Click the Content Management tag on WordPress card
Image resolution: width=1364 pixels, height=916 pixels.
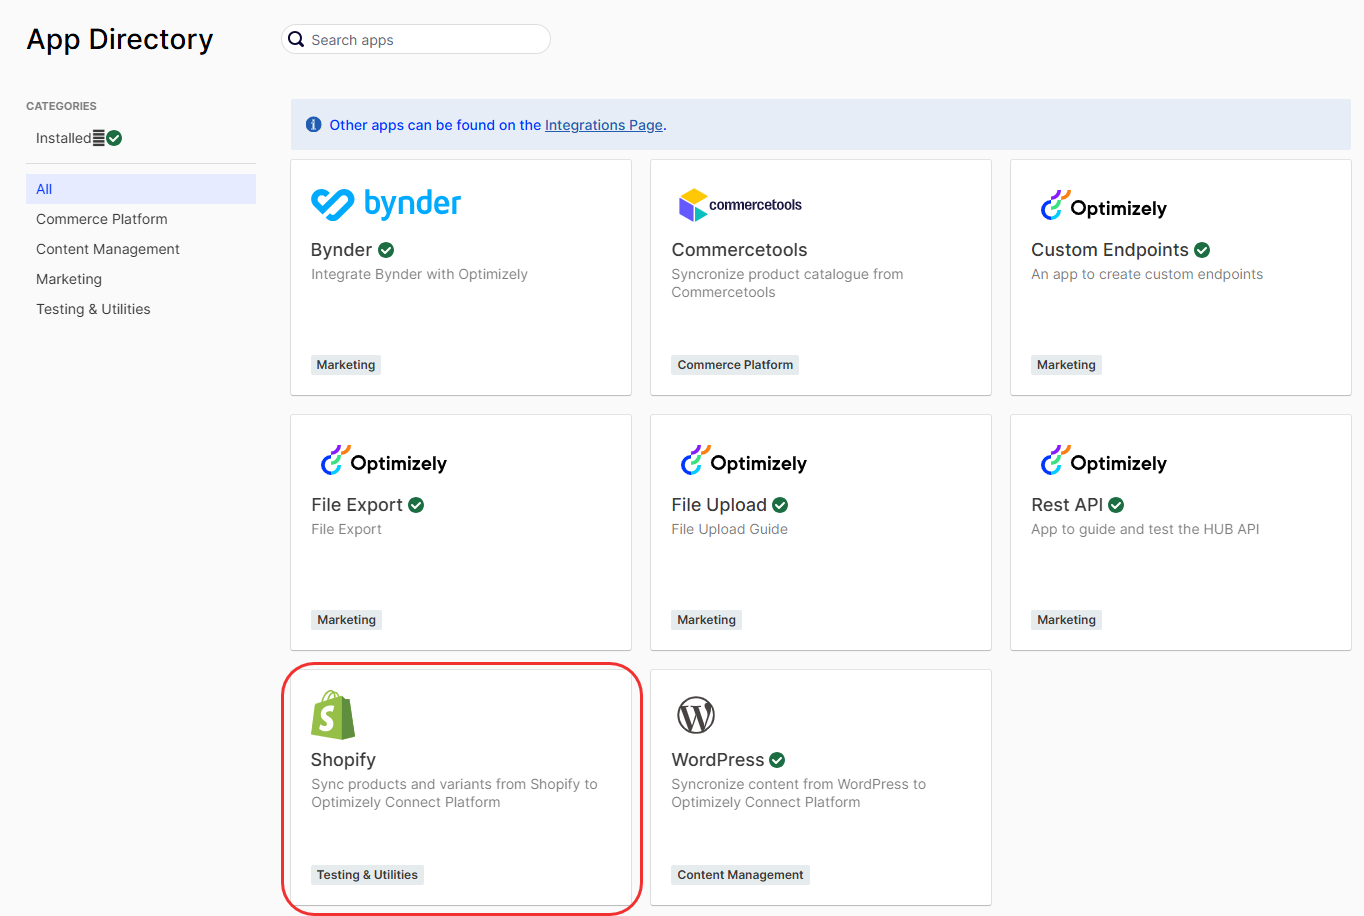pyautogui.click(x=740, y=875)
